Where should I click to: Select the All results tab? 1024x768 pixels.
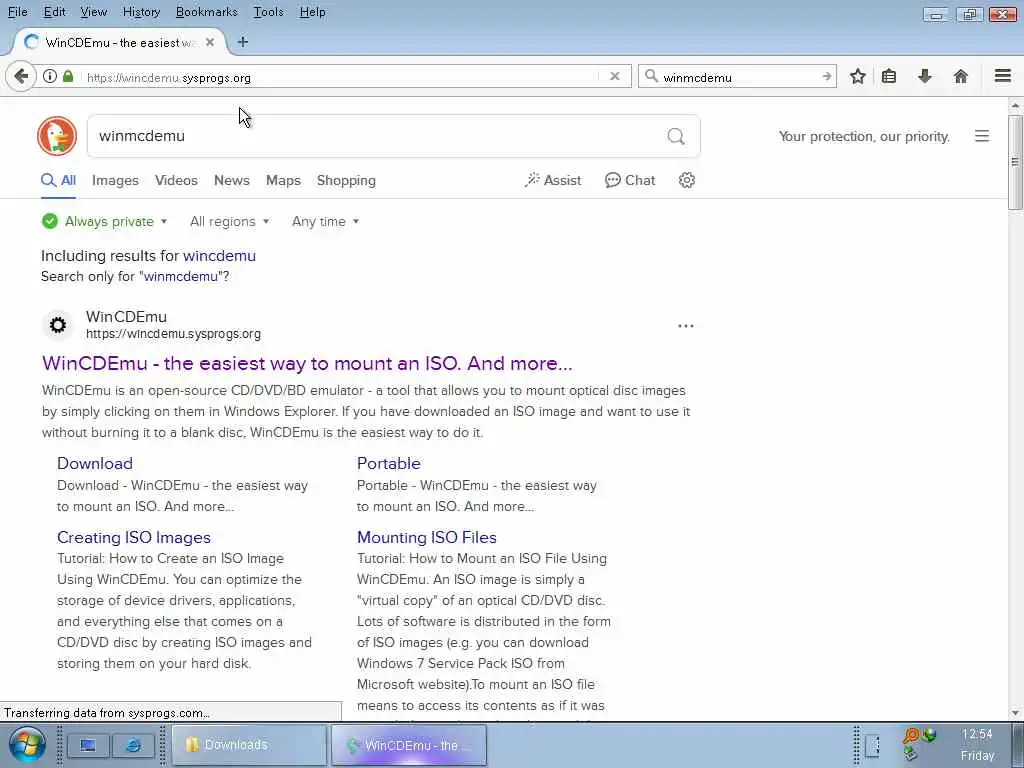(58, 180)
